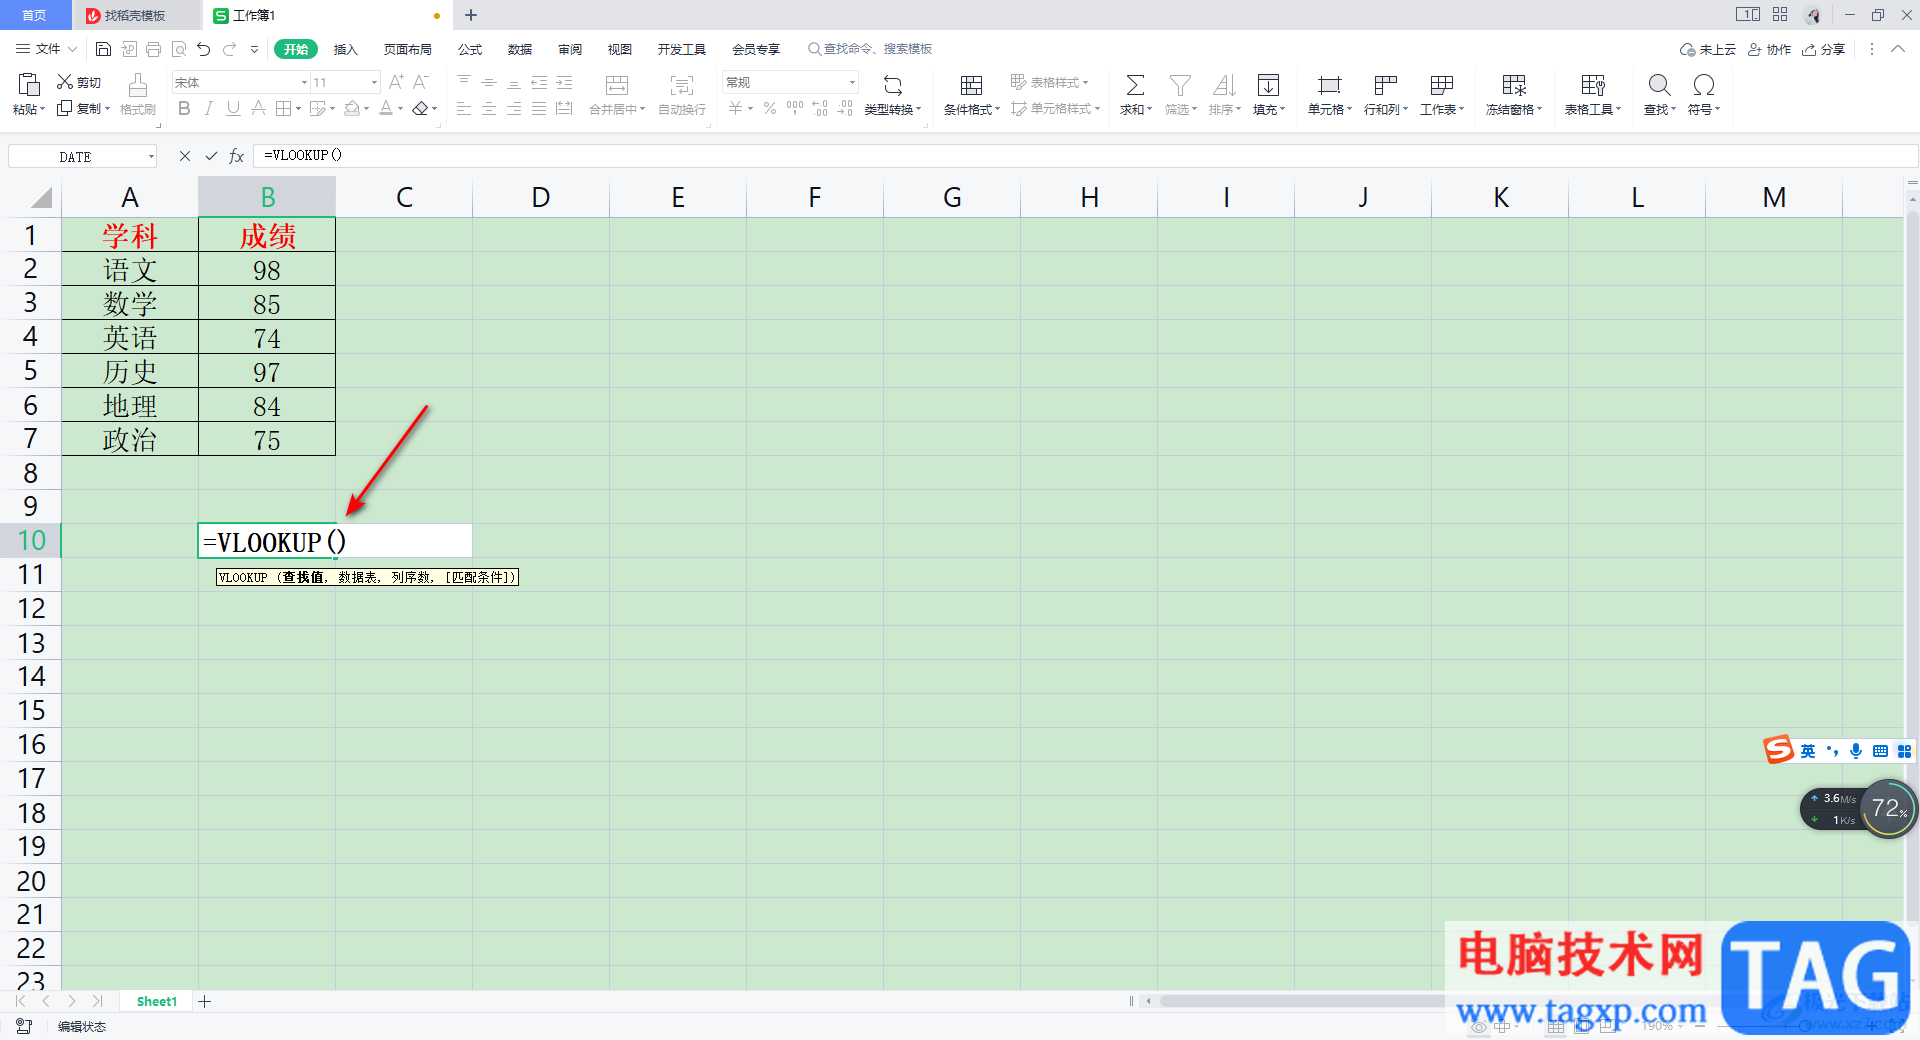Open the Freeze Panes (冻结窗格) tool

[1514, 94]
